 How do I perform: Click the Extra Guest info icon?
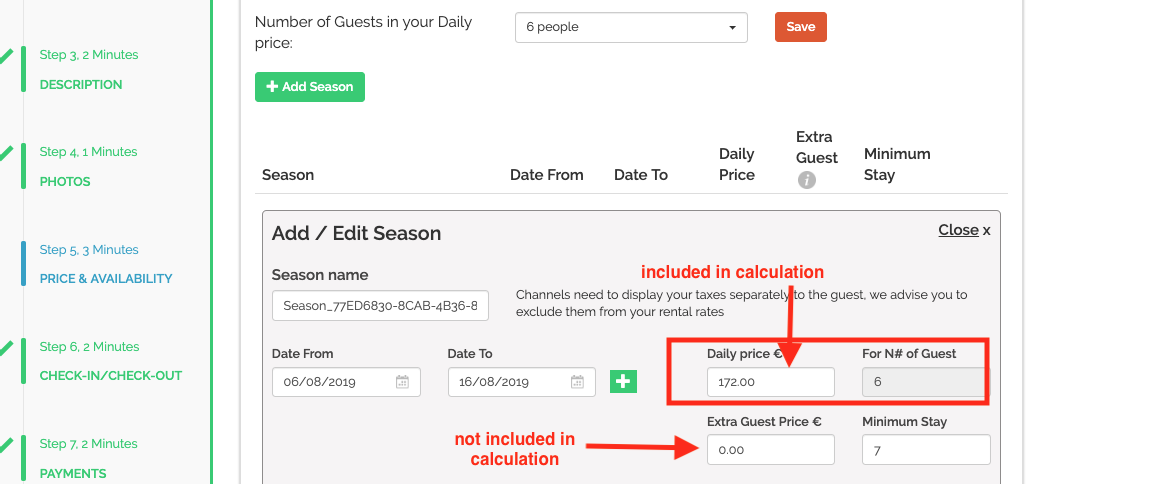[x=806, y=180]
